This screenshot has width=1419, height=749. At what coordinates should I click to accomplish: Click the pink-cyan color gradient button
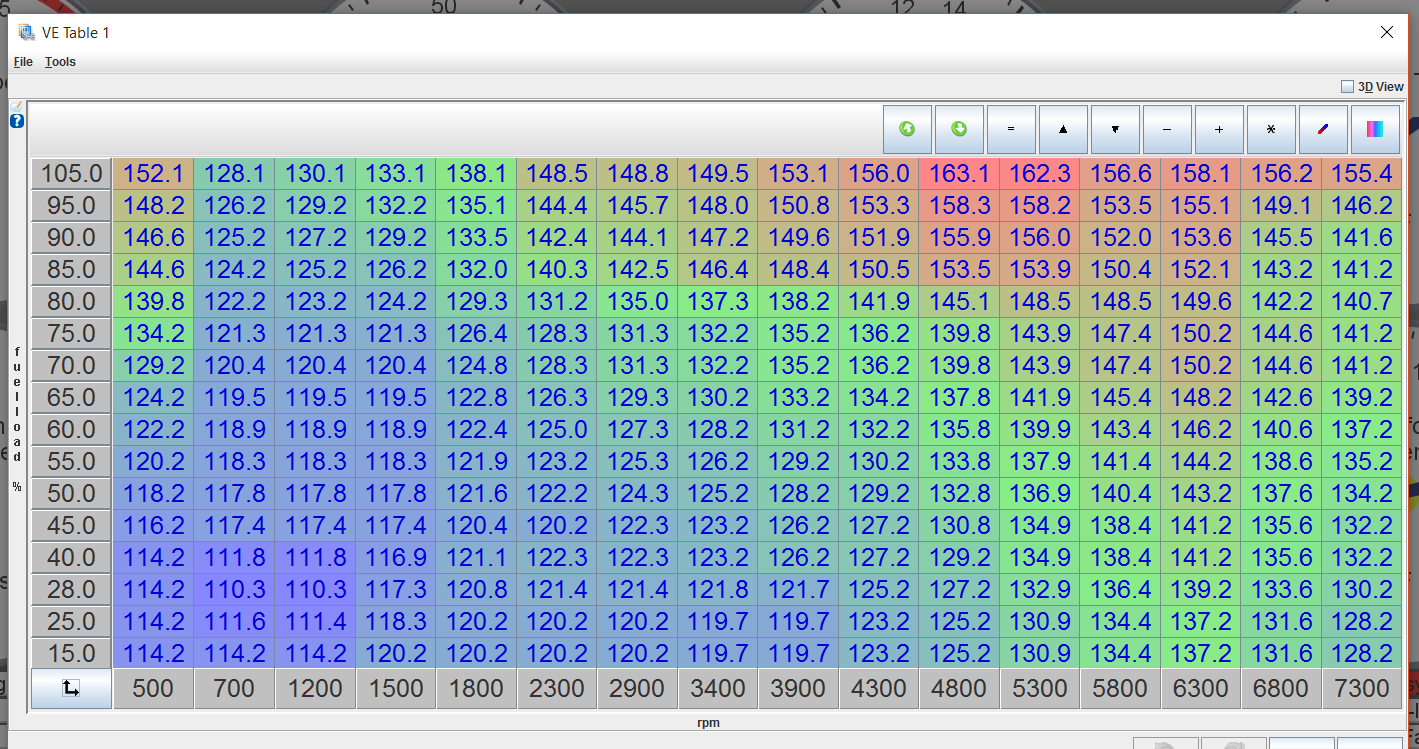point(1375,130)
